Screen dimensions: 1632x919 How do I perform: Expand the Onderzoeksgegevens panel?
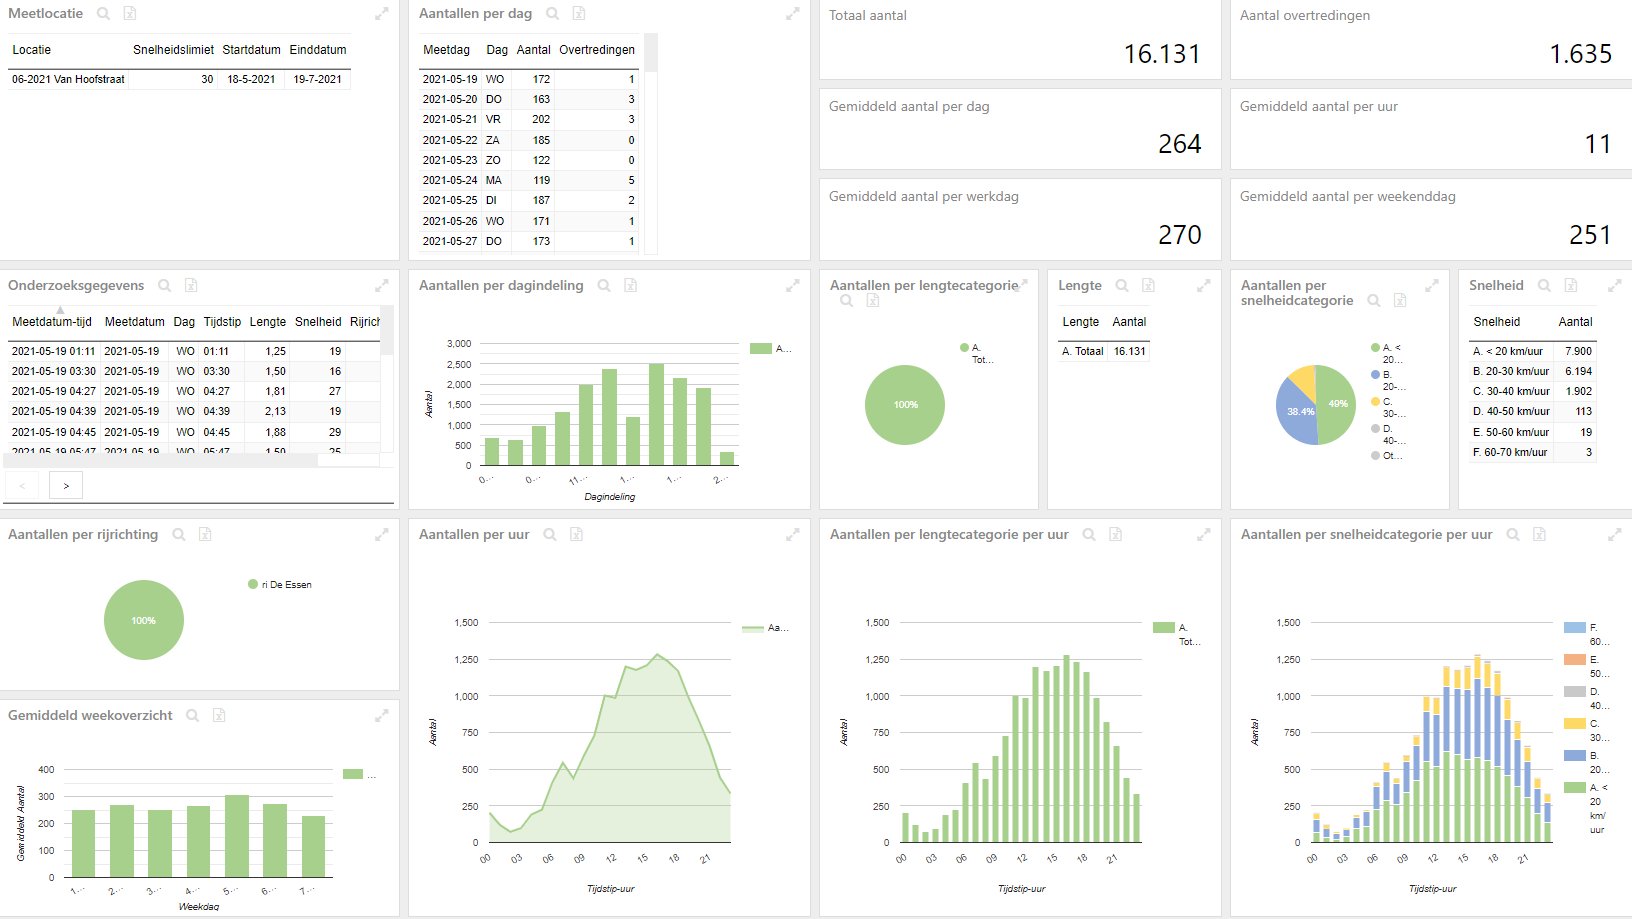click(382, 286)
